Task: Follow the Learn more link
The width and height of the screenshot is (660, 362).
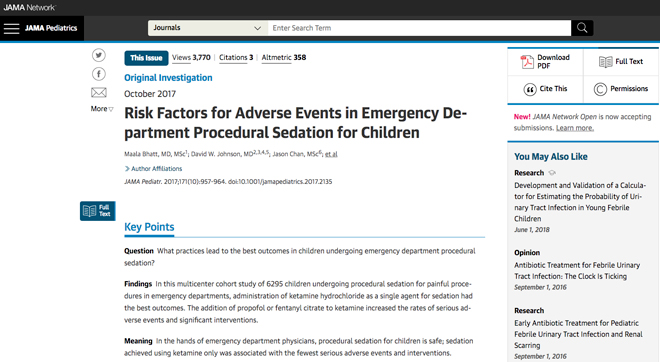Action: [x=575, y=128]
